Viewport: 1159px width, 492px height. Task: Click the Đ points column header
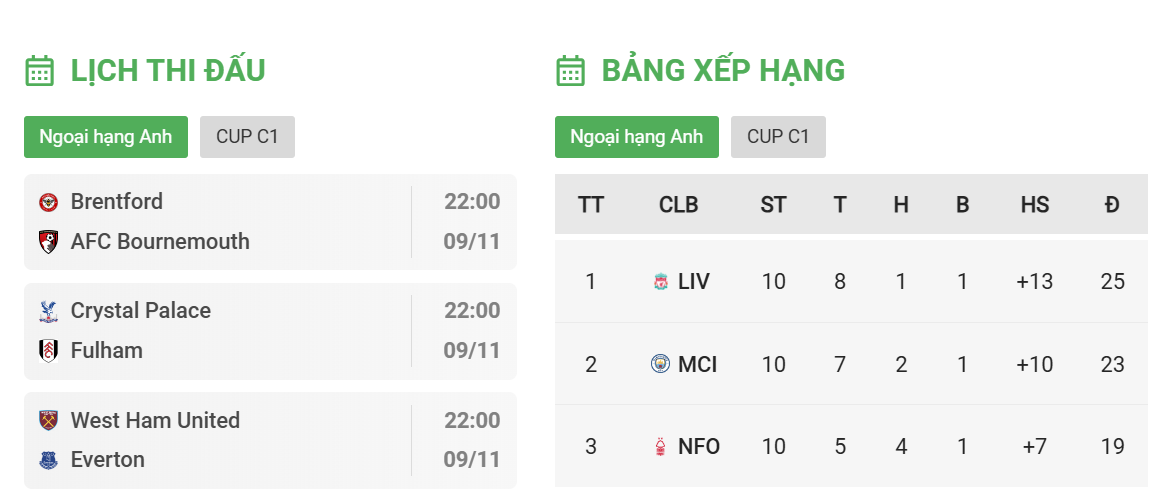1112,205
